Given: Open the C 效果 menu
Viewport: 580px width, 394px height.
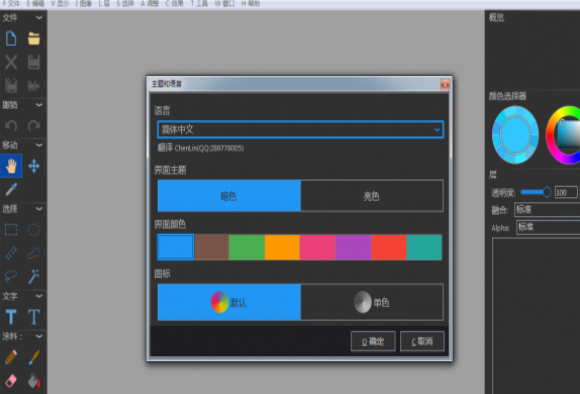Looking at the screenshot, I should pos(174,3).
